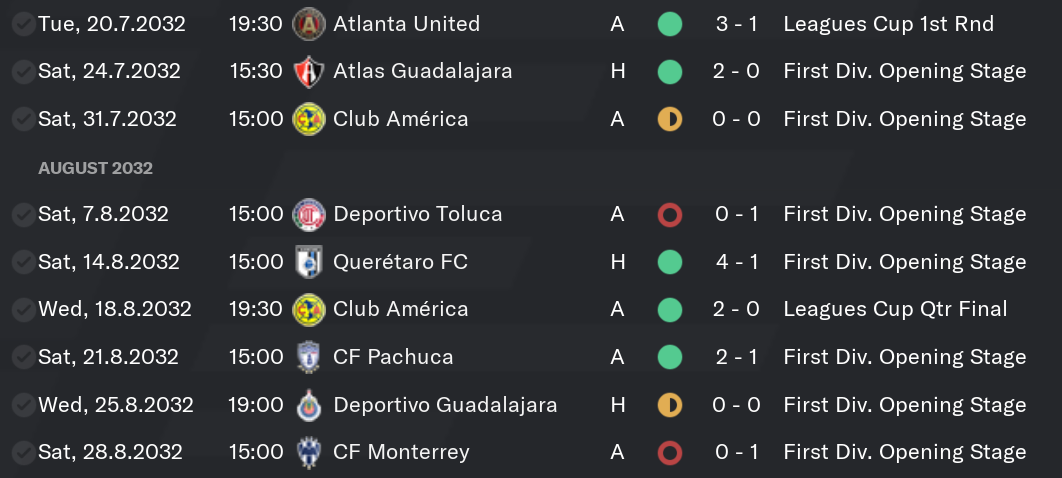Click the Leagues Cup 1st Rnd competition
The height and width of the screenshot is (478, 1062).
tap(889, 24)
